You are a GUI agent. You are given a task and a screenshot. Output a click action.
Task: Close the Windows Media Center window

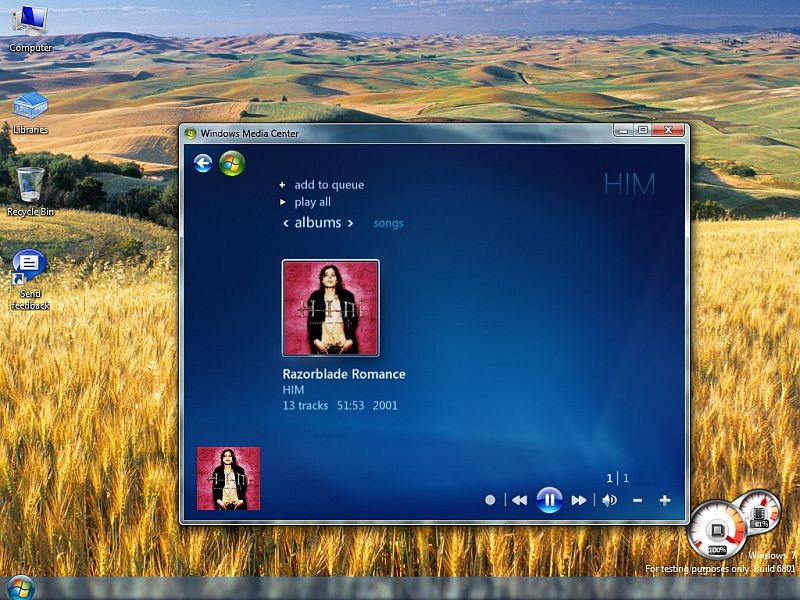coord(668,131)
